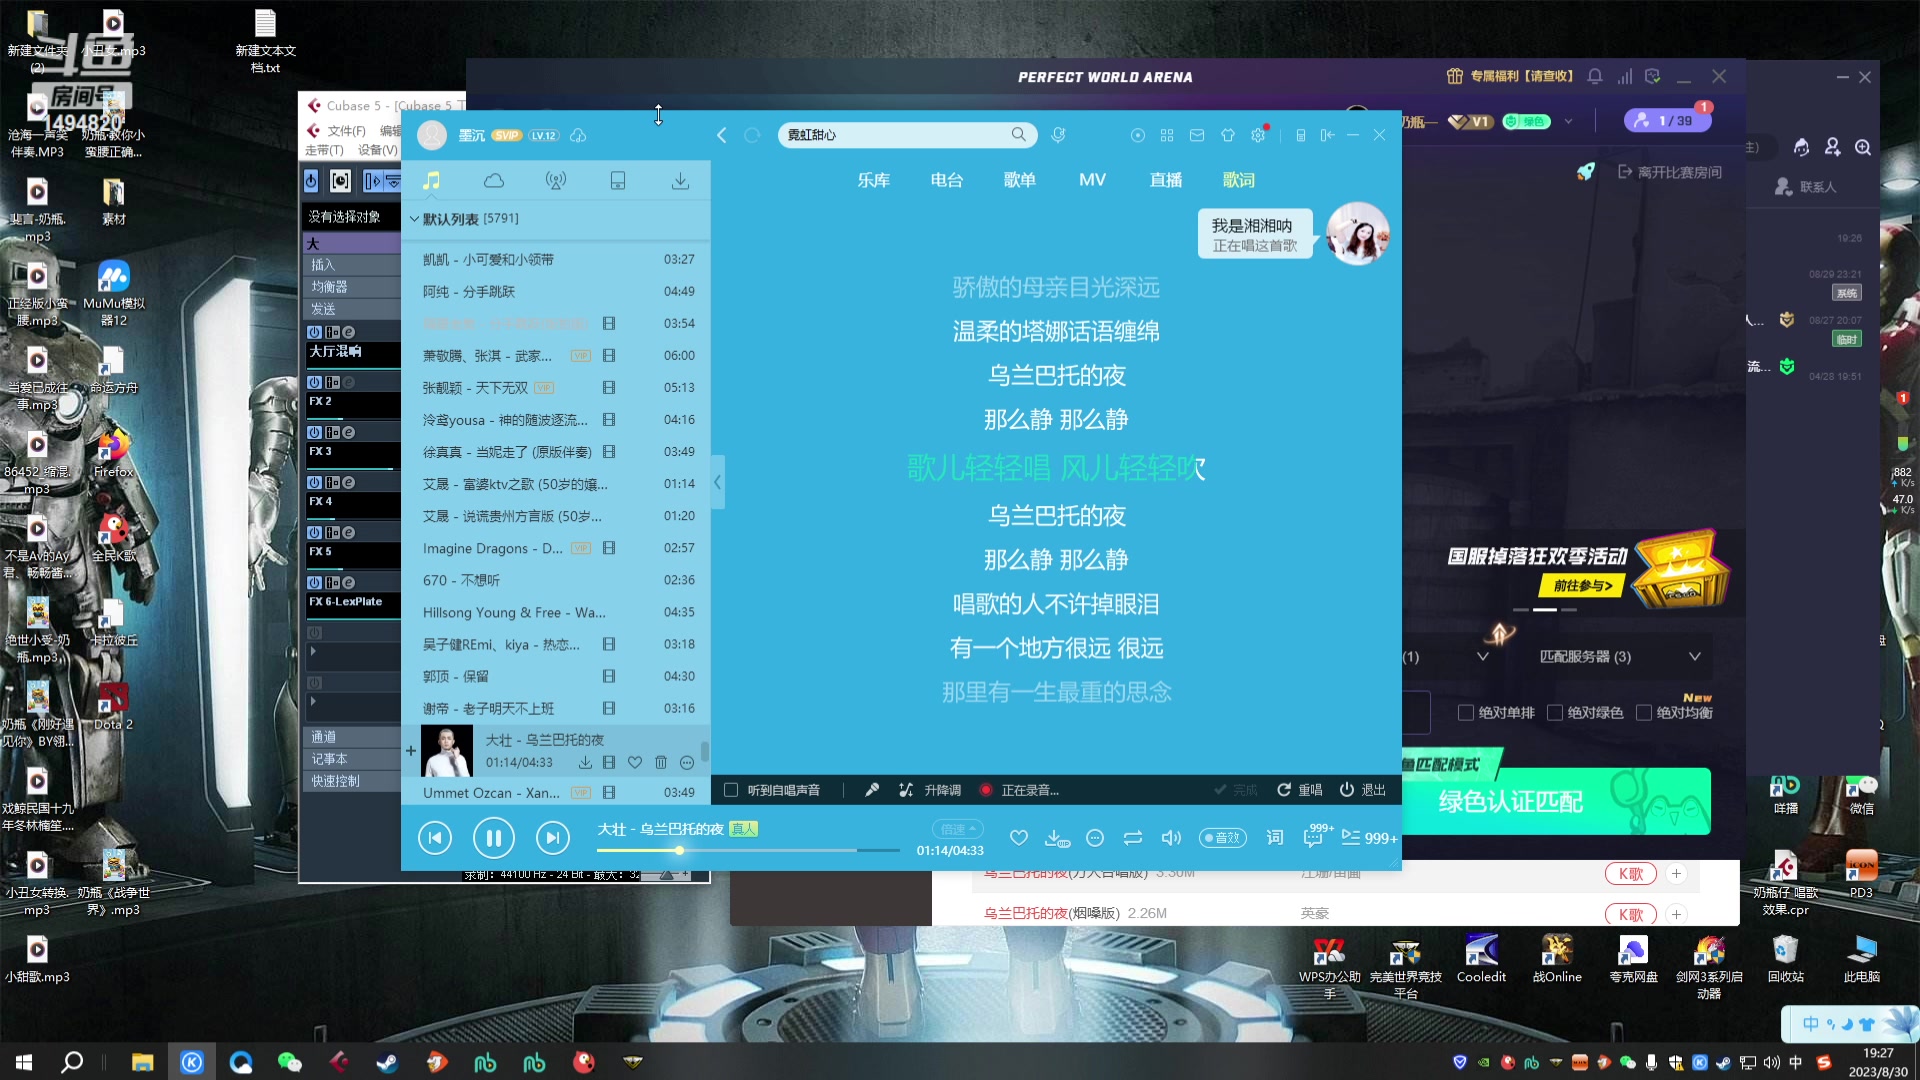Toggle 听到自唱声音 checkbox
Screen dimensions: 1920x1080
pos(731,790)
